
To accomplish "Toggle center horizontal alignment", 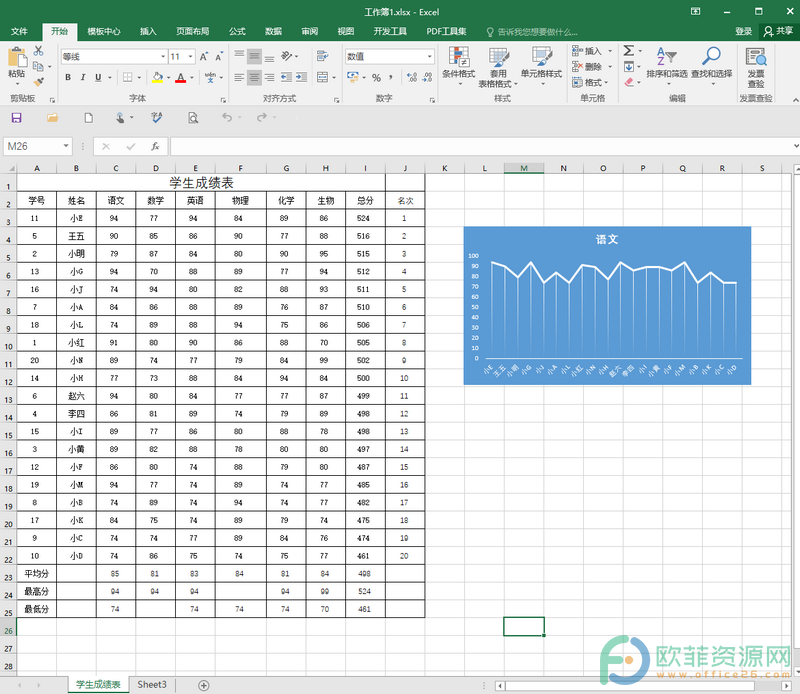I will pyautogui.click(x=254, y=77).
